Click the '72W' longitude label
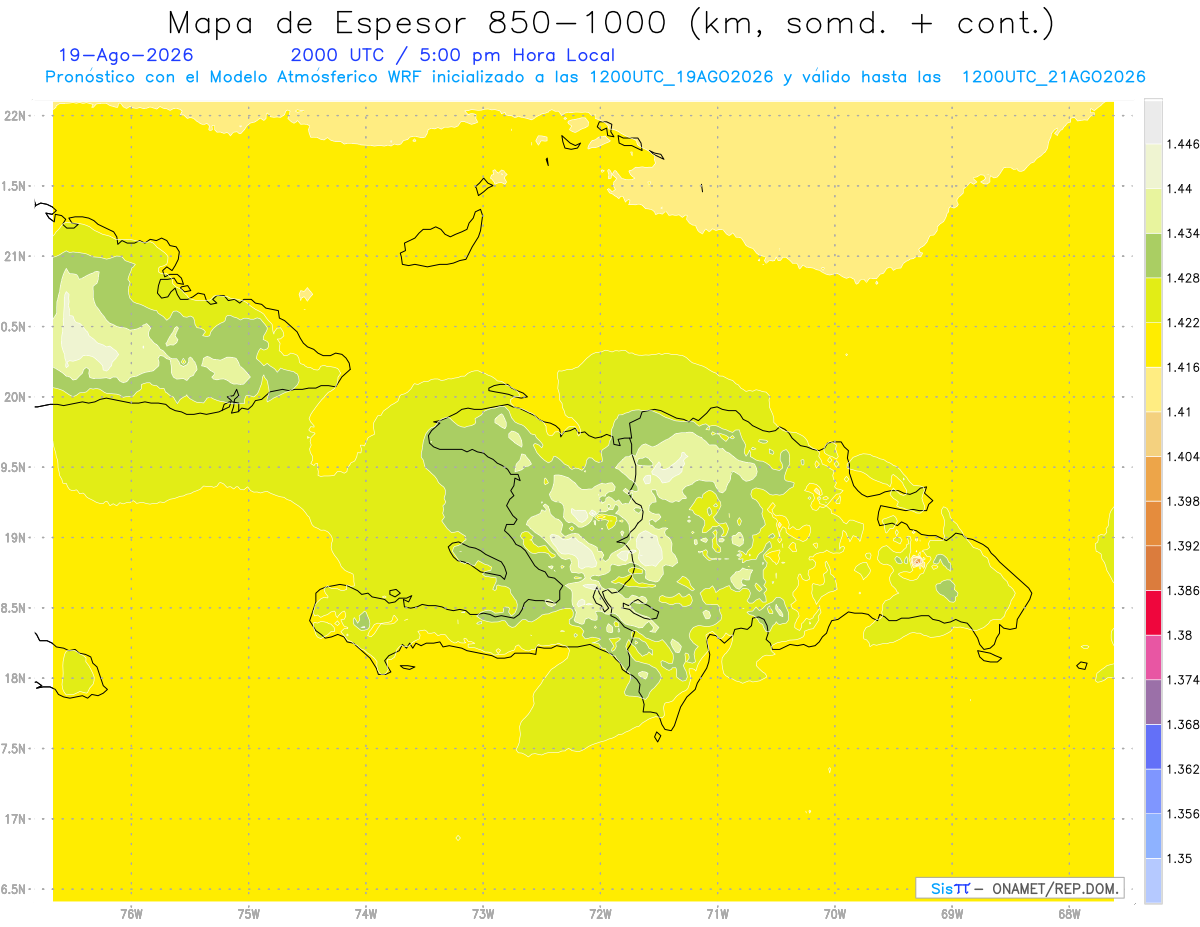This screenshot has height=927, width=1200. pyautogui.click(x=600, y=914)
